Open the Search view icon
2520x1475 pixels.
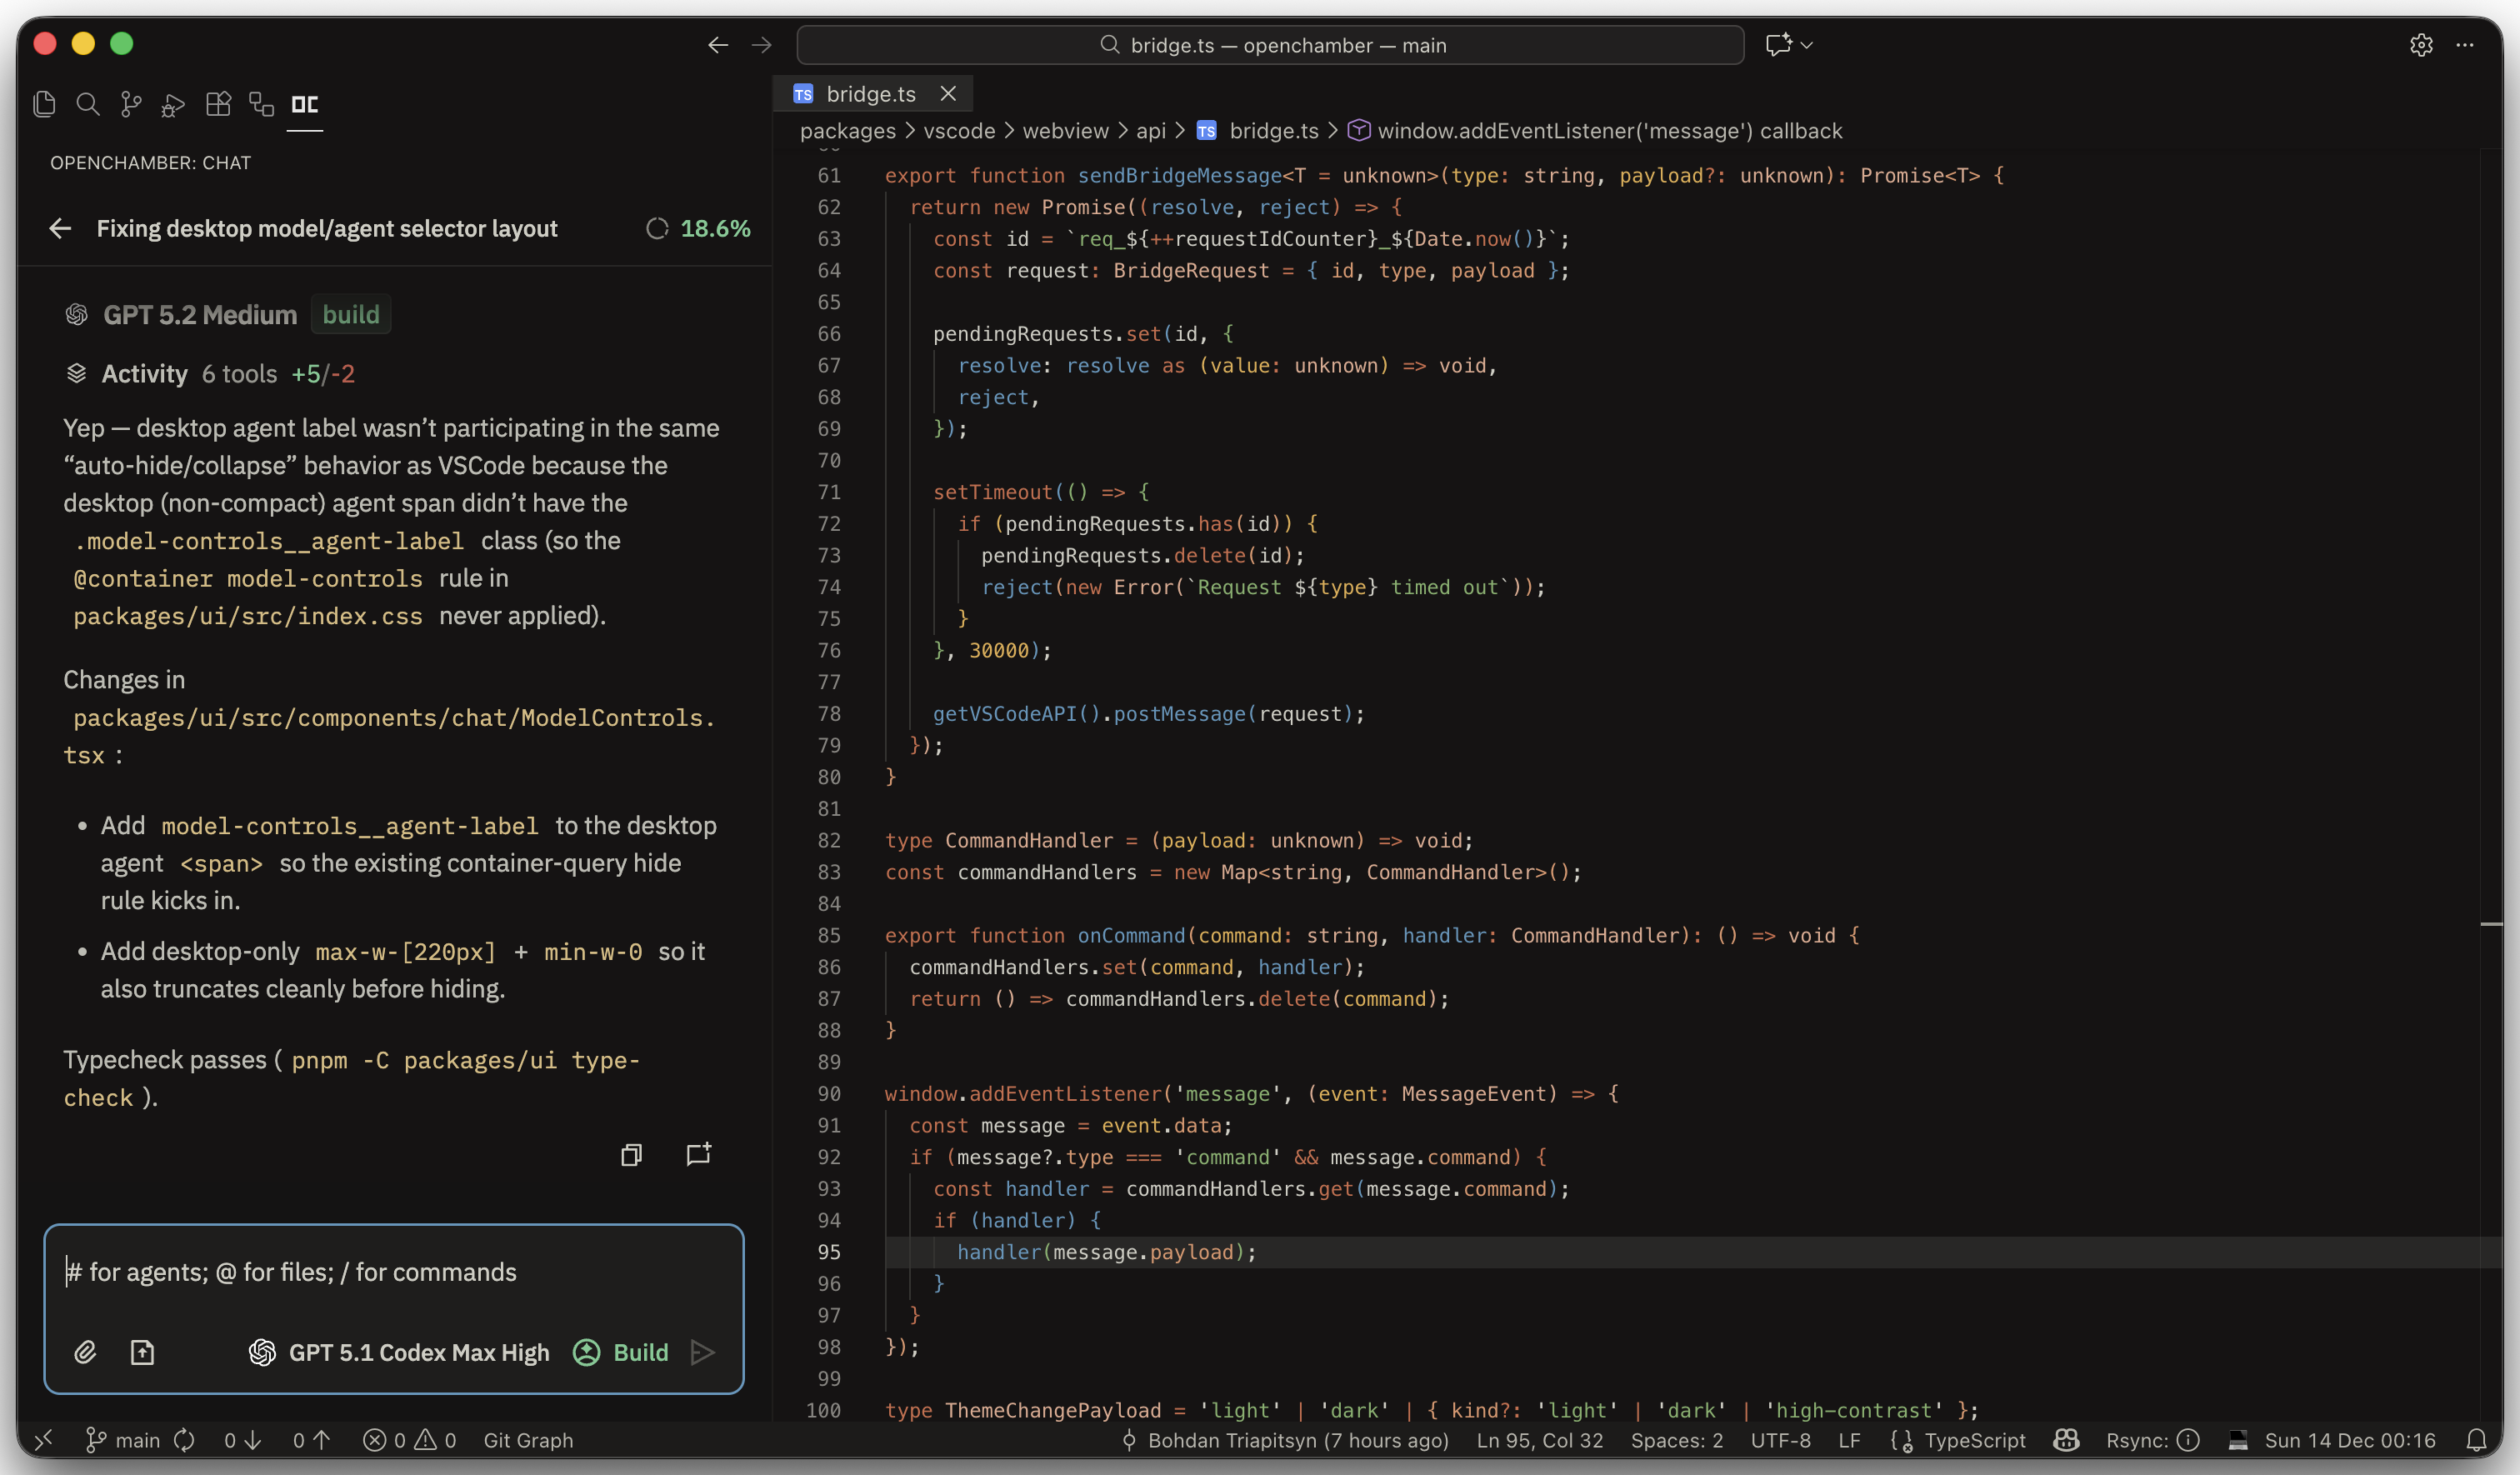coord(88,104)
